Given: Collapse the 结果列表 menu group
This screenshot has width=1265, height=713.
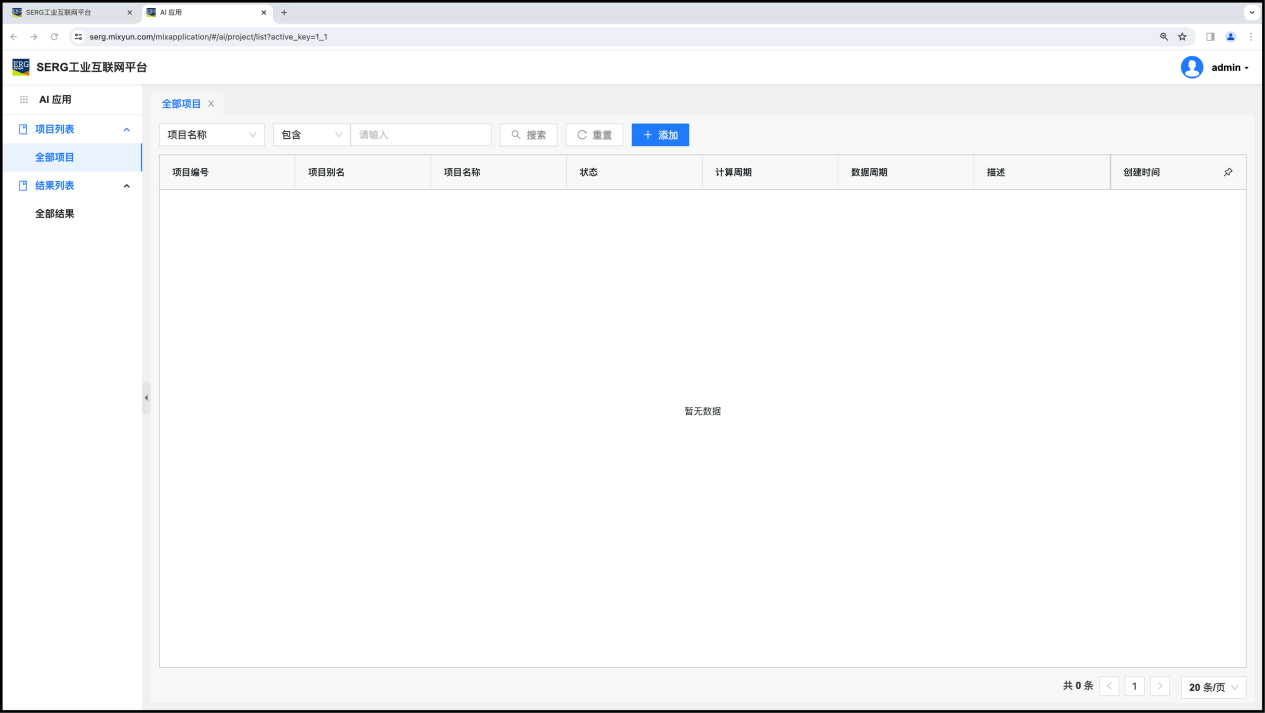Looking at the screenshot, I should pos(126,186).
